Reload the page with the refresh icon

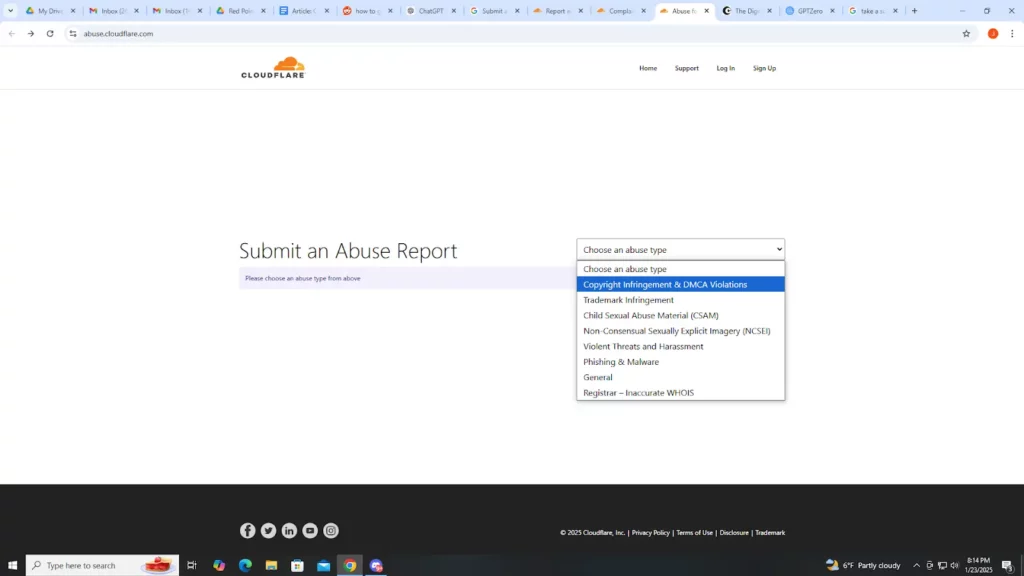click(50, 33)
